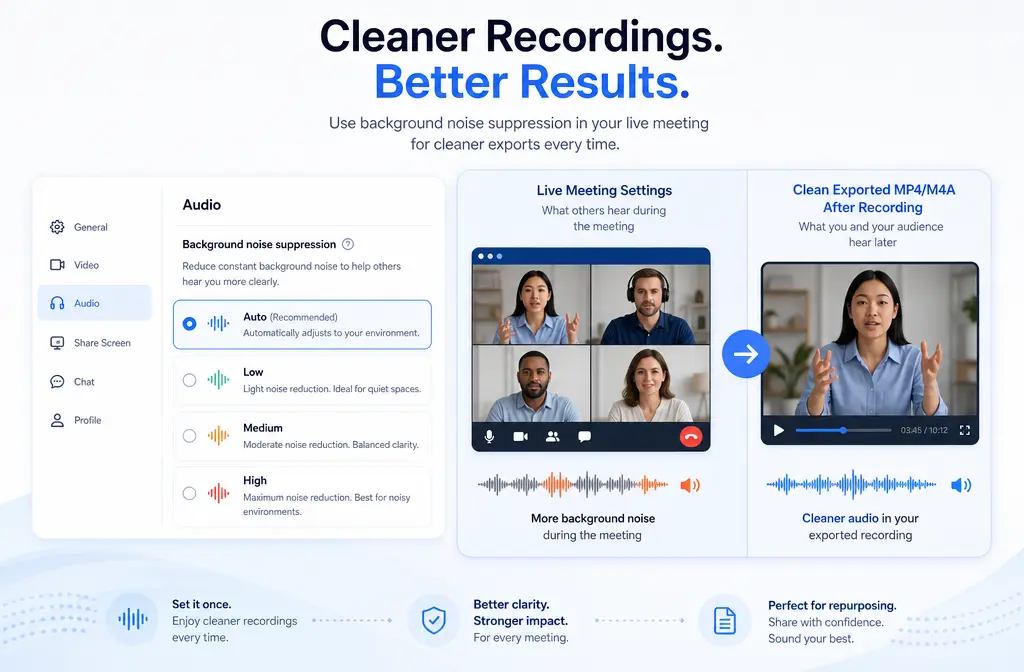Image resolution: width=1024 pixels, height=672 pixels.
Task: End the call with red hang-up button
Action: (691, 436)
